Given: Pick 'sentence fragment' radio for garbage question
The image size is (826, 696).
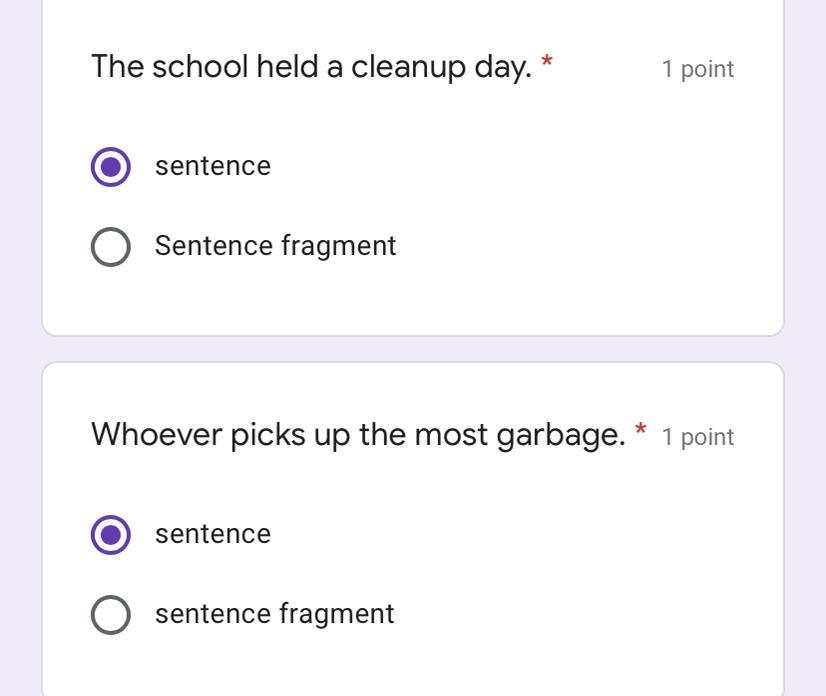Looking at the screenshot, I should [110, 614].
